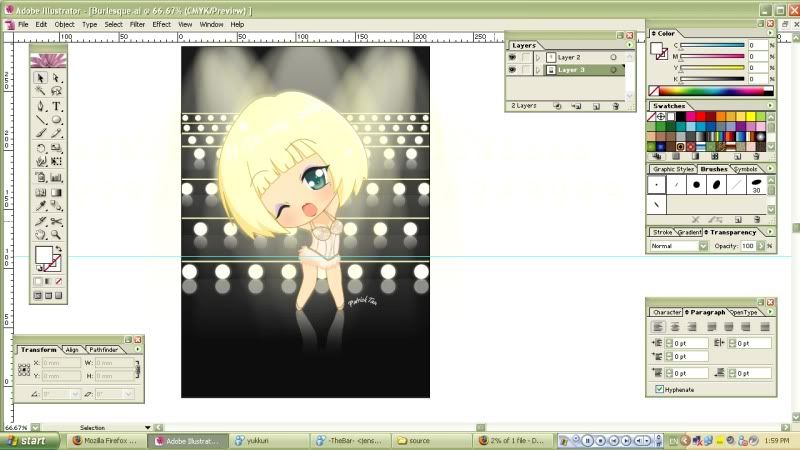Choose the Direct Selection tool

(x=57, y=77)
